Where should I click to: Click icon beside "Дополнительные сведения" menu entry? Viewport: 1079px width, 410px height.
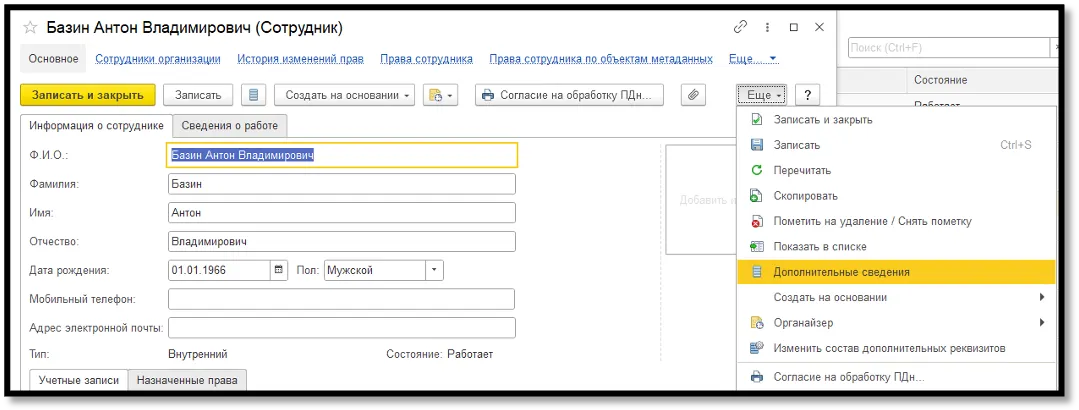[x=756, y=272]
